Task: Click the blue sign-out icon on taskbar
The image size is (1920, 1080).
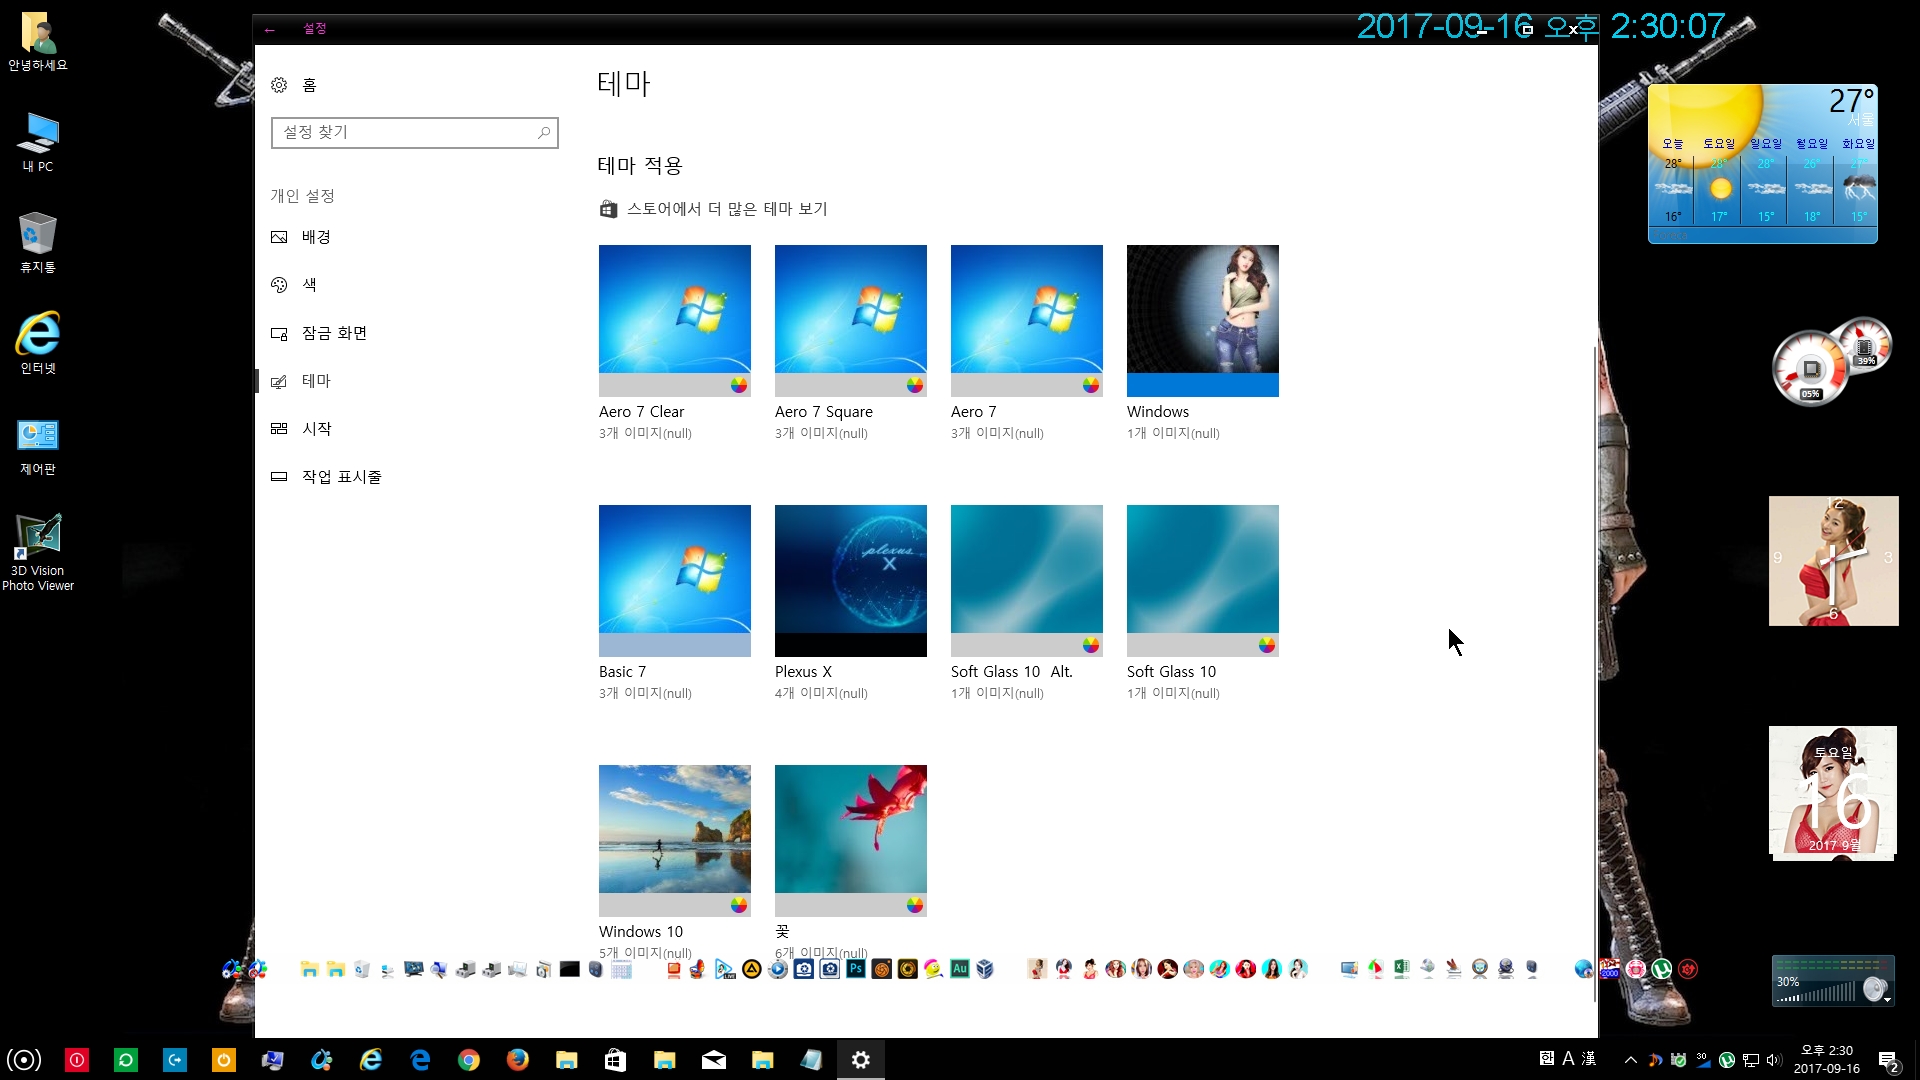Action: tap(175, 1060)
